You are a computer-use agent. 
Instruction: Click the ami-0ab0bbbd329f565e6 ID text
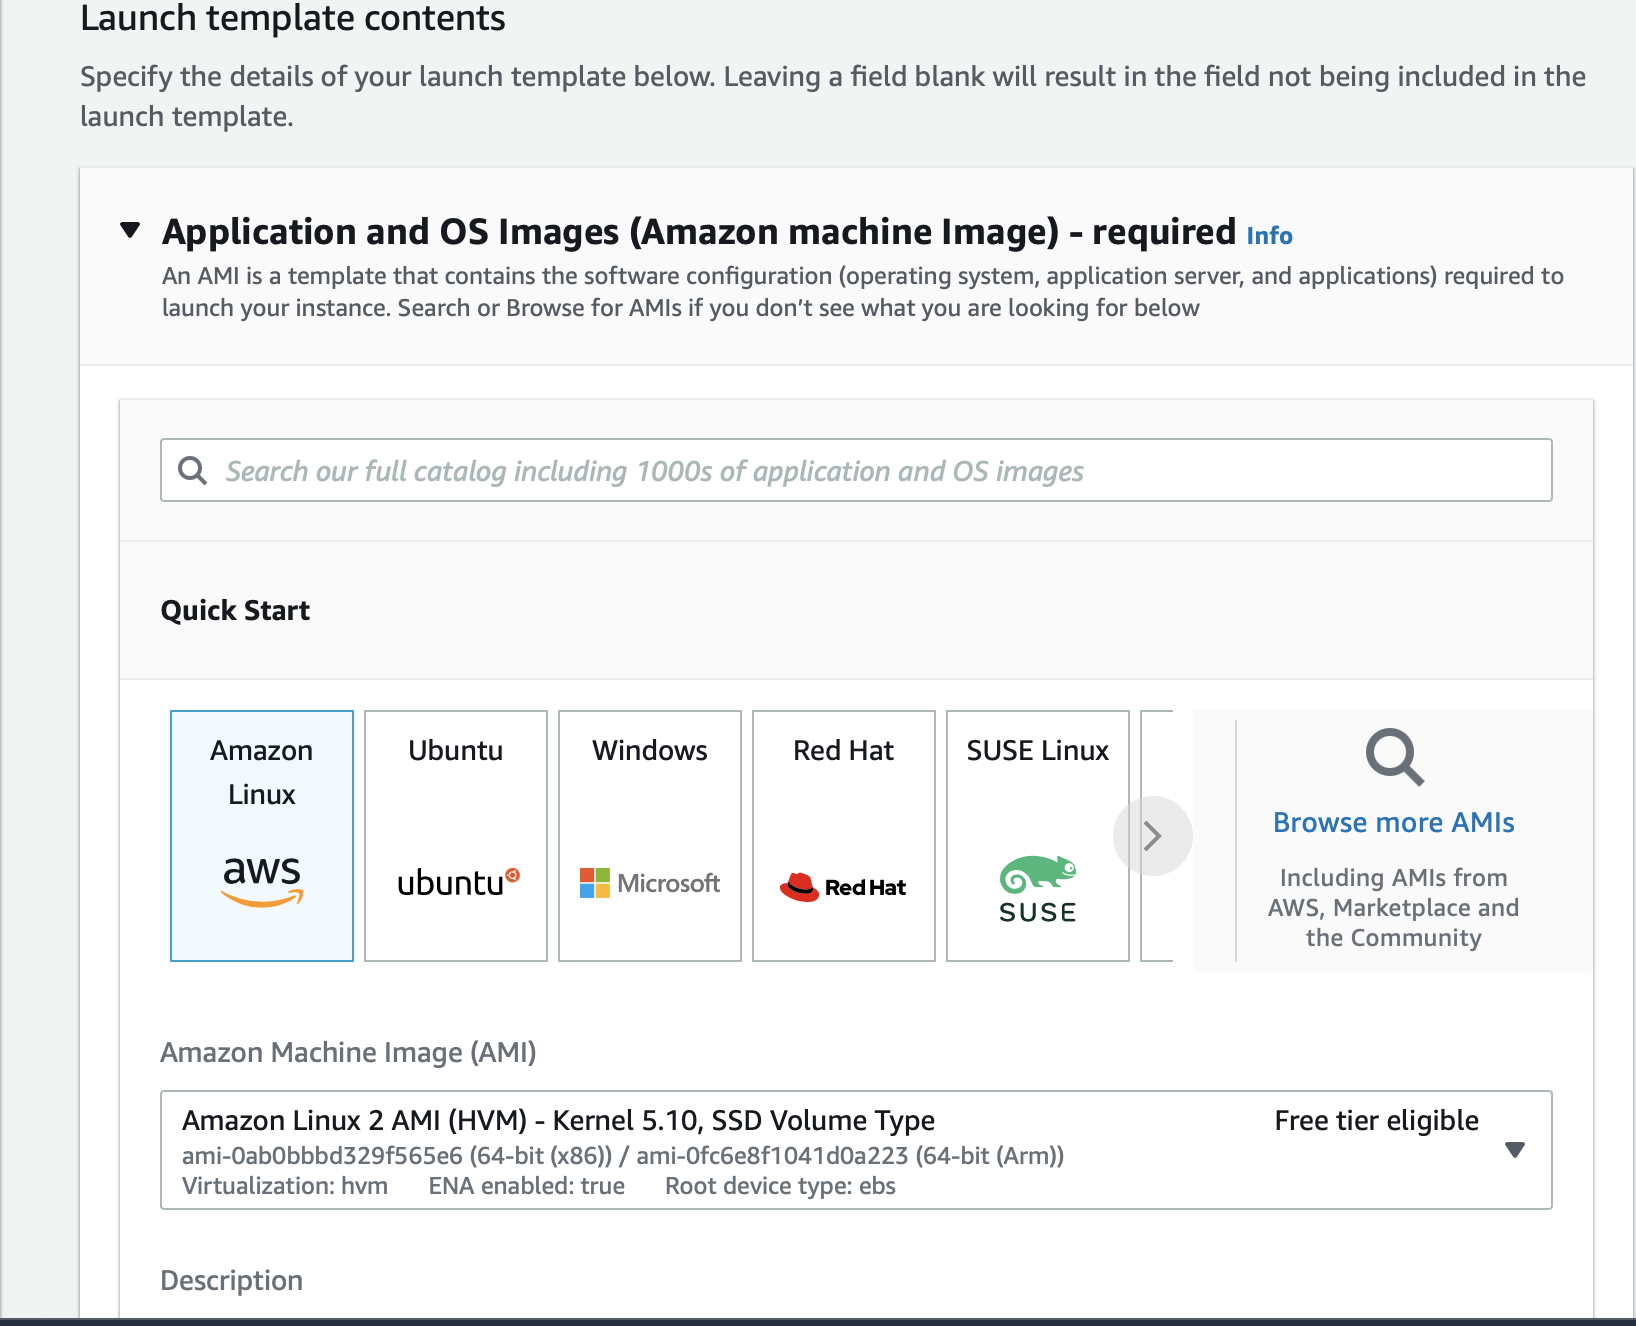coord(322,1156)
